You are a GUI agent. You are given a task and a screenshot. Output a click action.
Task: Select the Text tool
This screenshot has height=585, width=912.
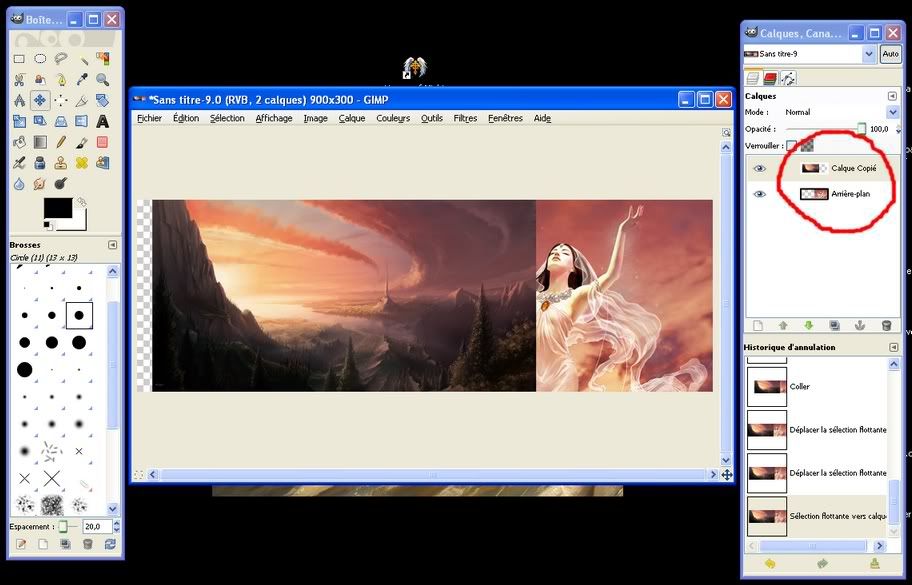pyautogui.click(x=103, y=122)
